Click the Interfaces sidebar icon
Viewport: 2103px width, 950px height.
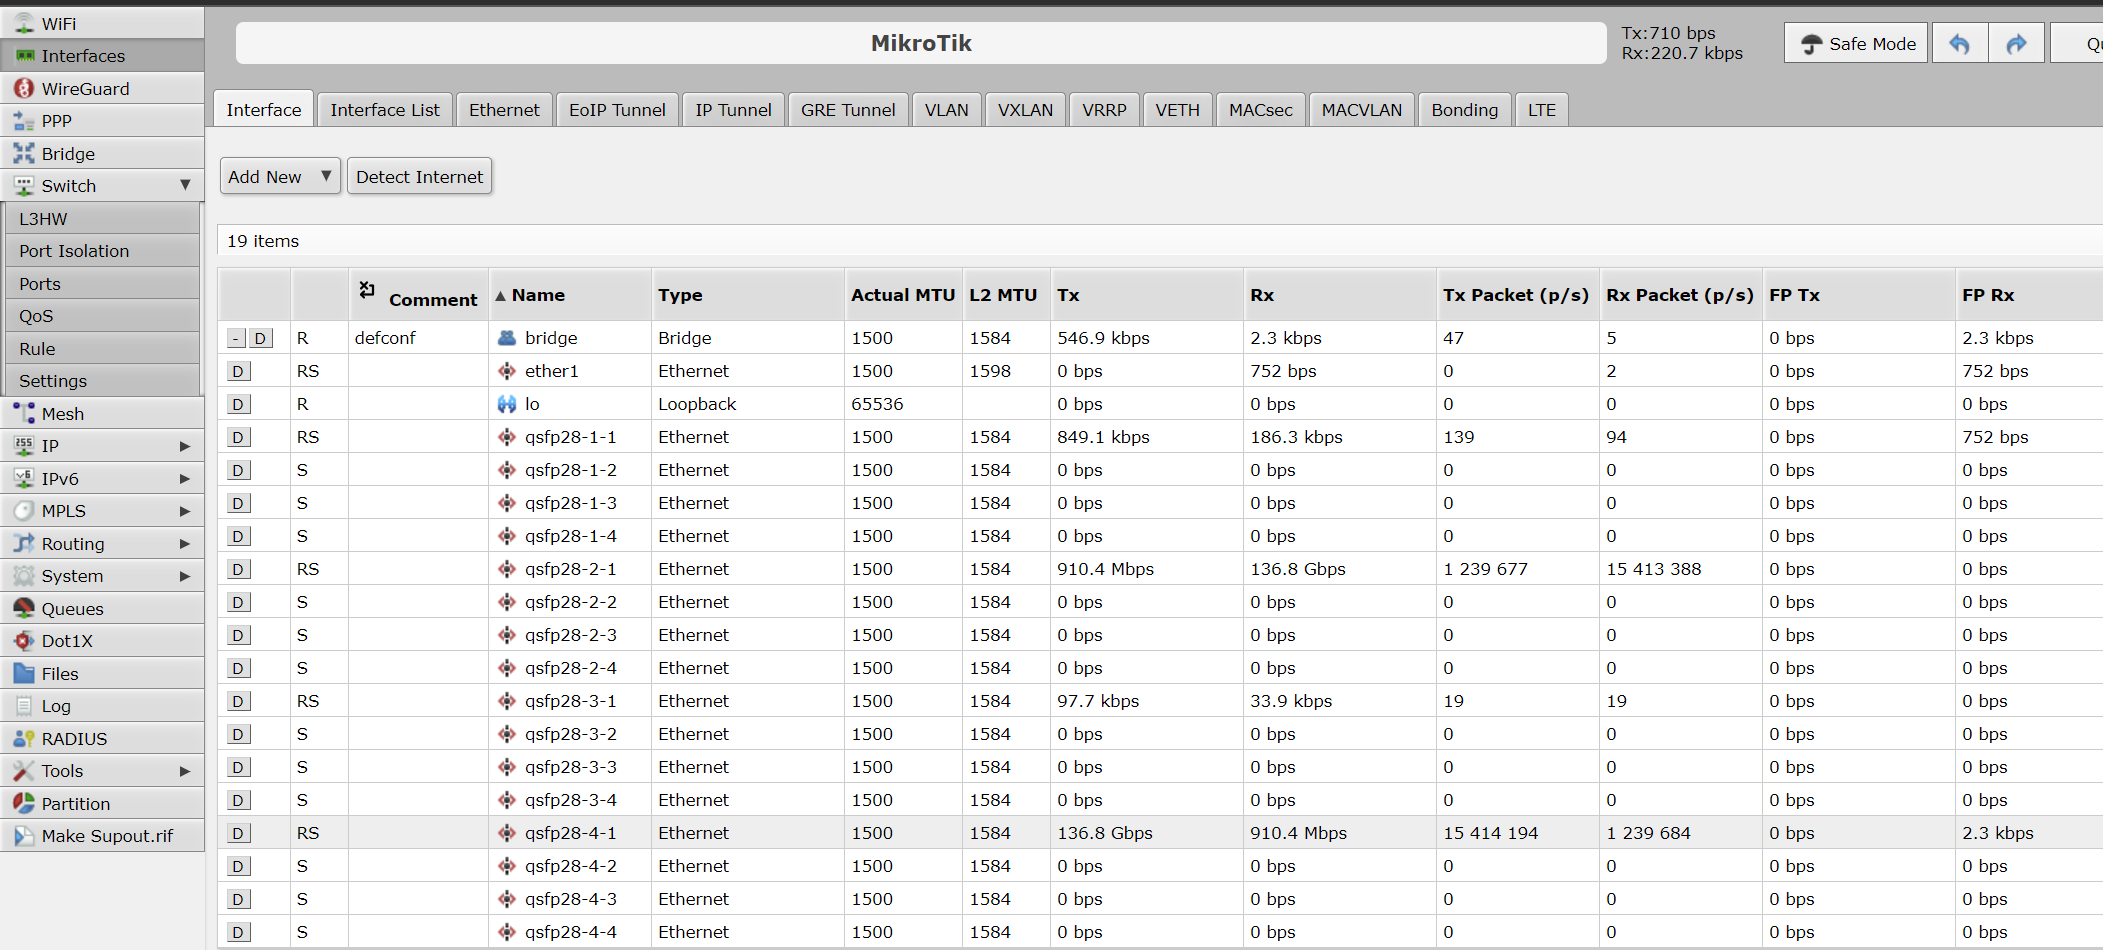coord(24,56)
